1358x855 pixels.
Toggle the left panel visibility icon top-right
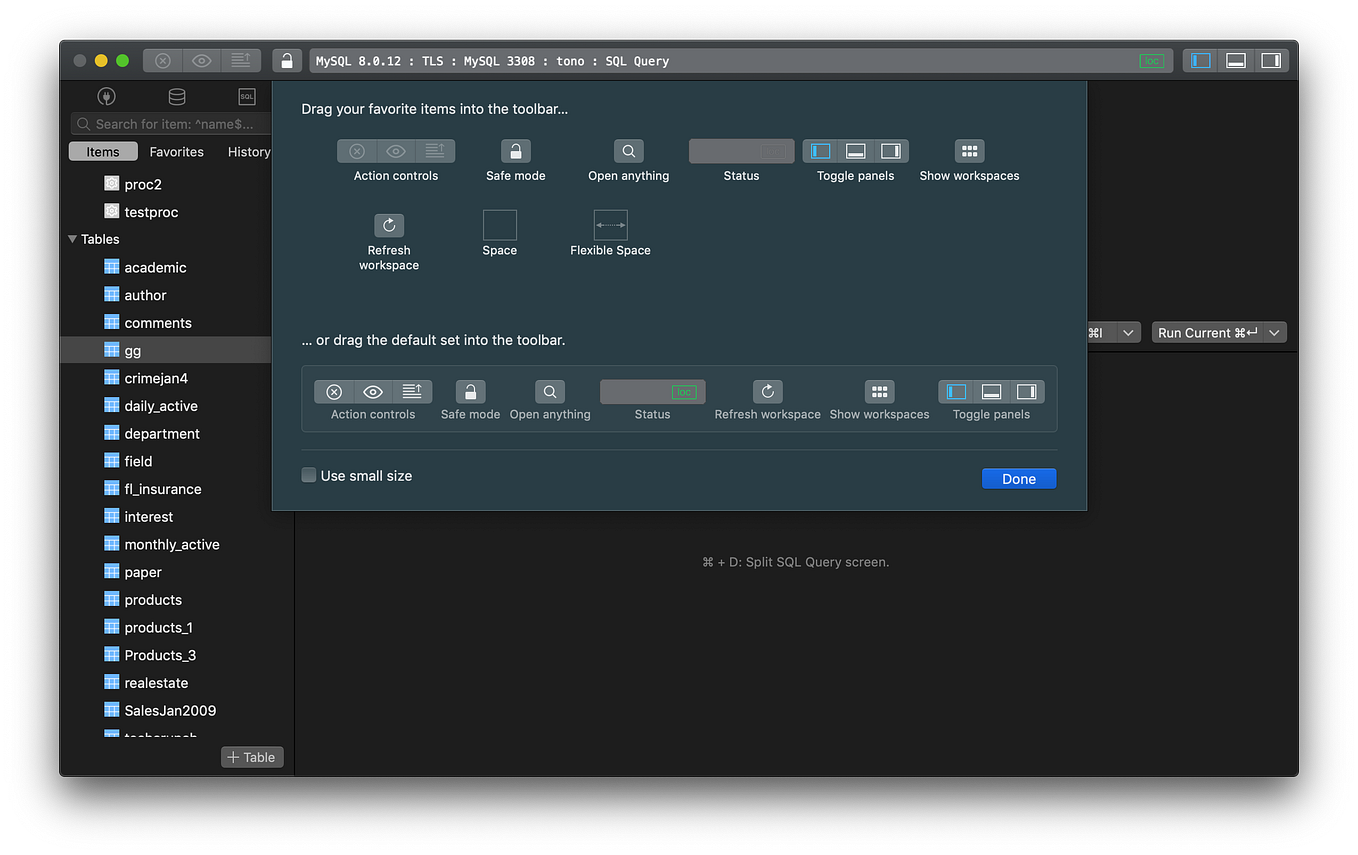click(1198, 60)
